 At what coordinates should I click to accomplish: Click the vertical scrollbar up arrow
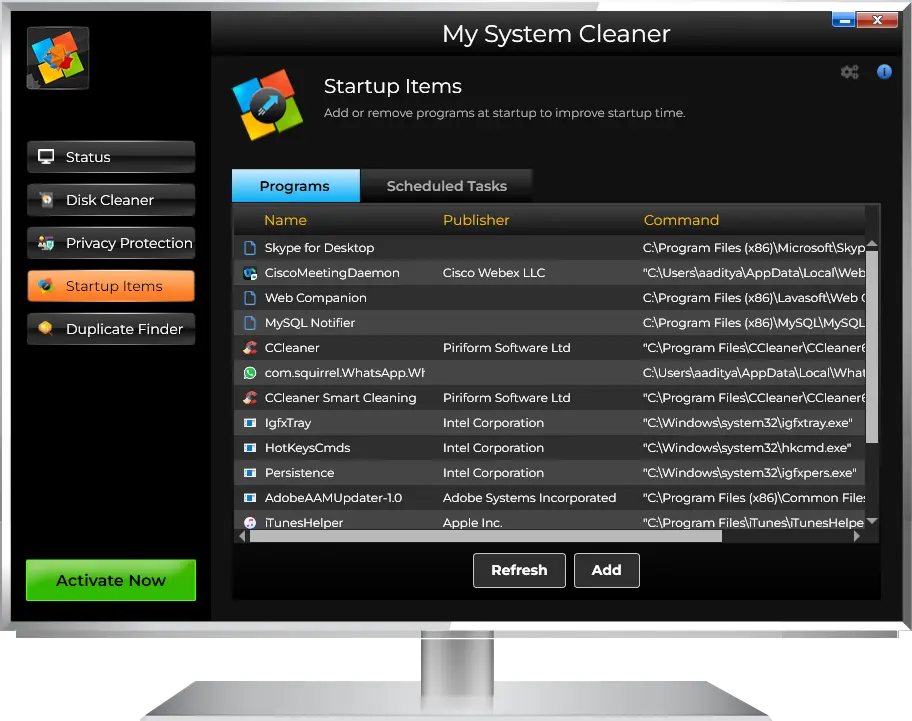pyautogui.click(x=872, y=244)
